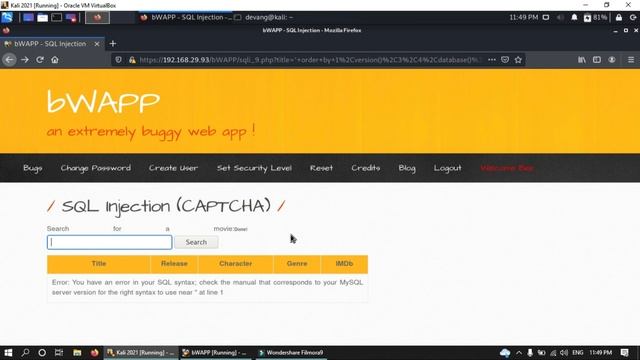This screenshot has height=360, width=640.
Task: Click the bWAPP logo heading
Action: [x=103, y=102]
